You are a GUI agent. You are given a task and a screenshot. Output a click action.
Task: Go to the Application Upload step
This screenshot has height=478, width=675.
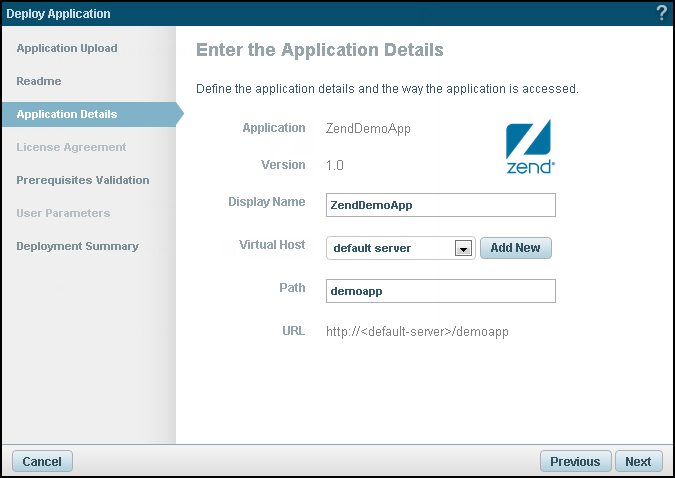pyautogui.click(x=67, y=48)
